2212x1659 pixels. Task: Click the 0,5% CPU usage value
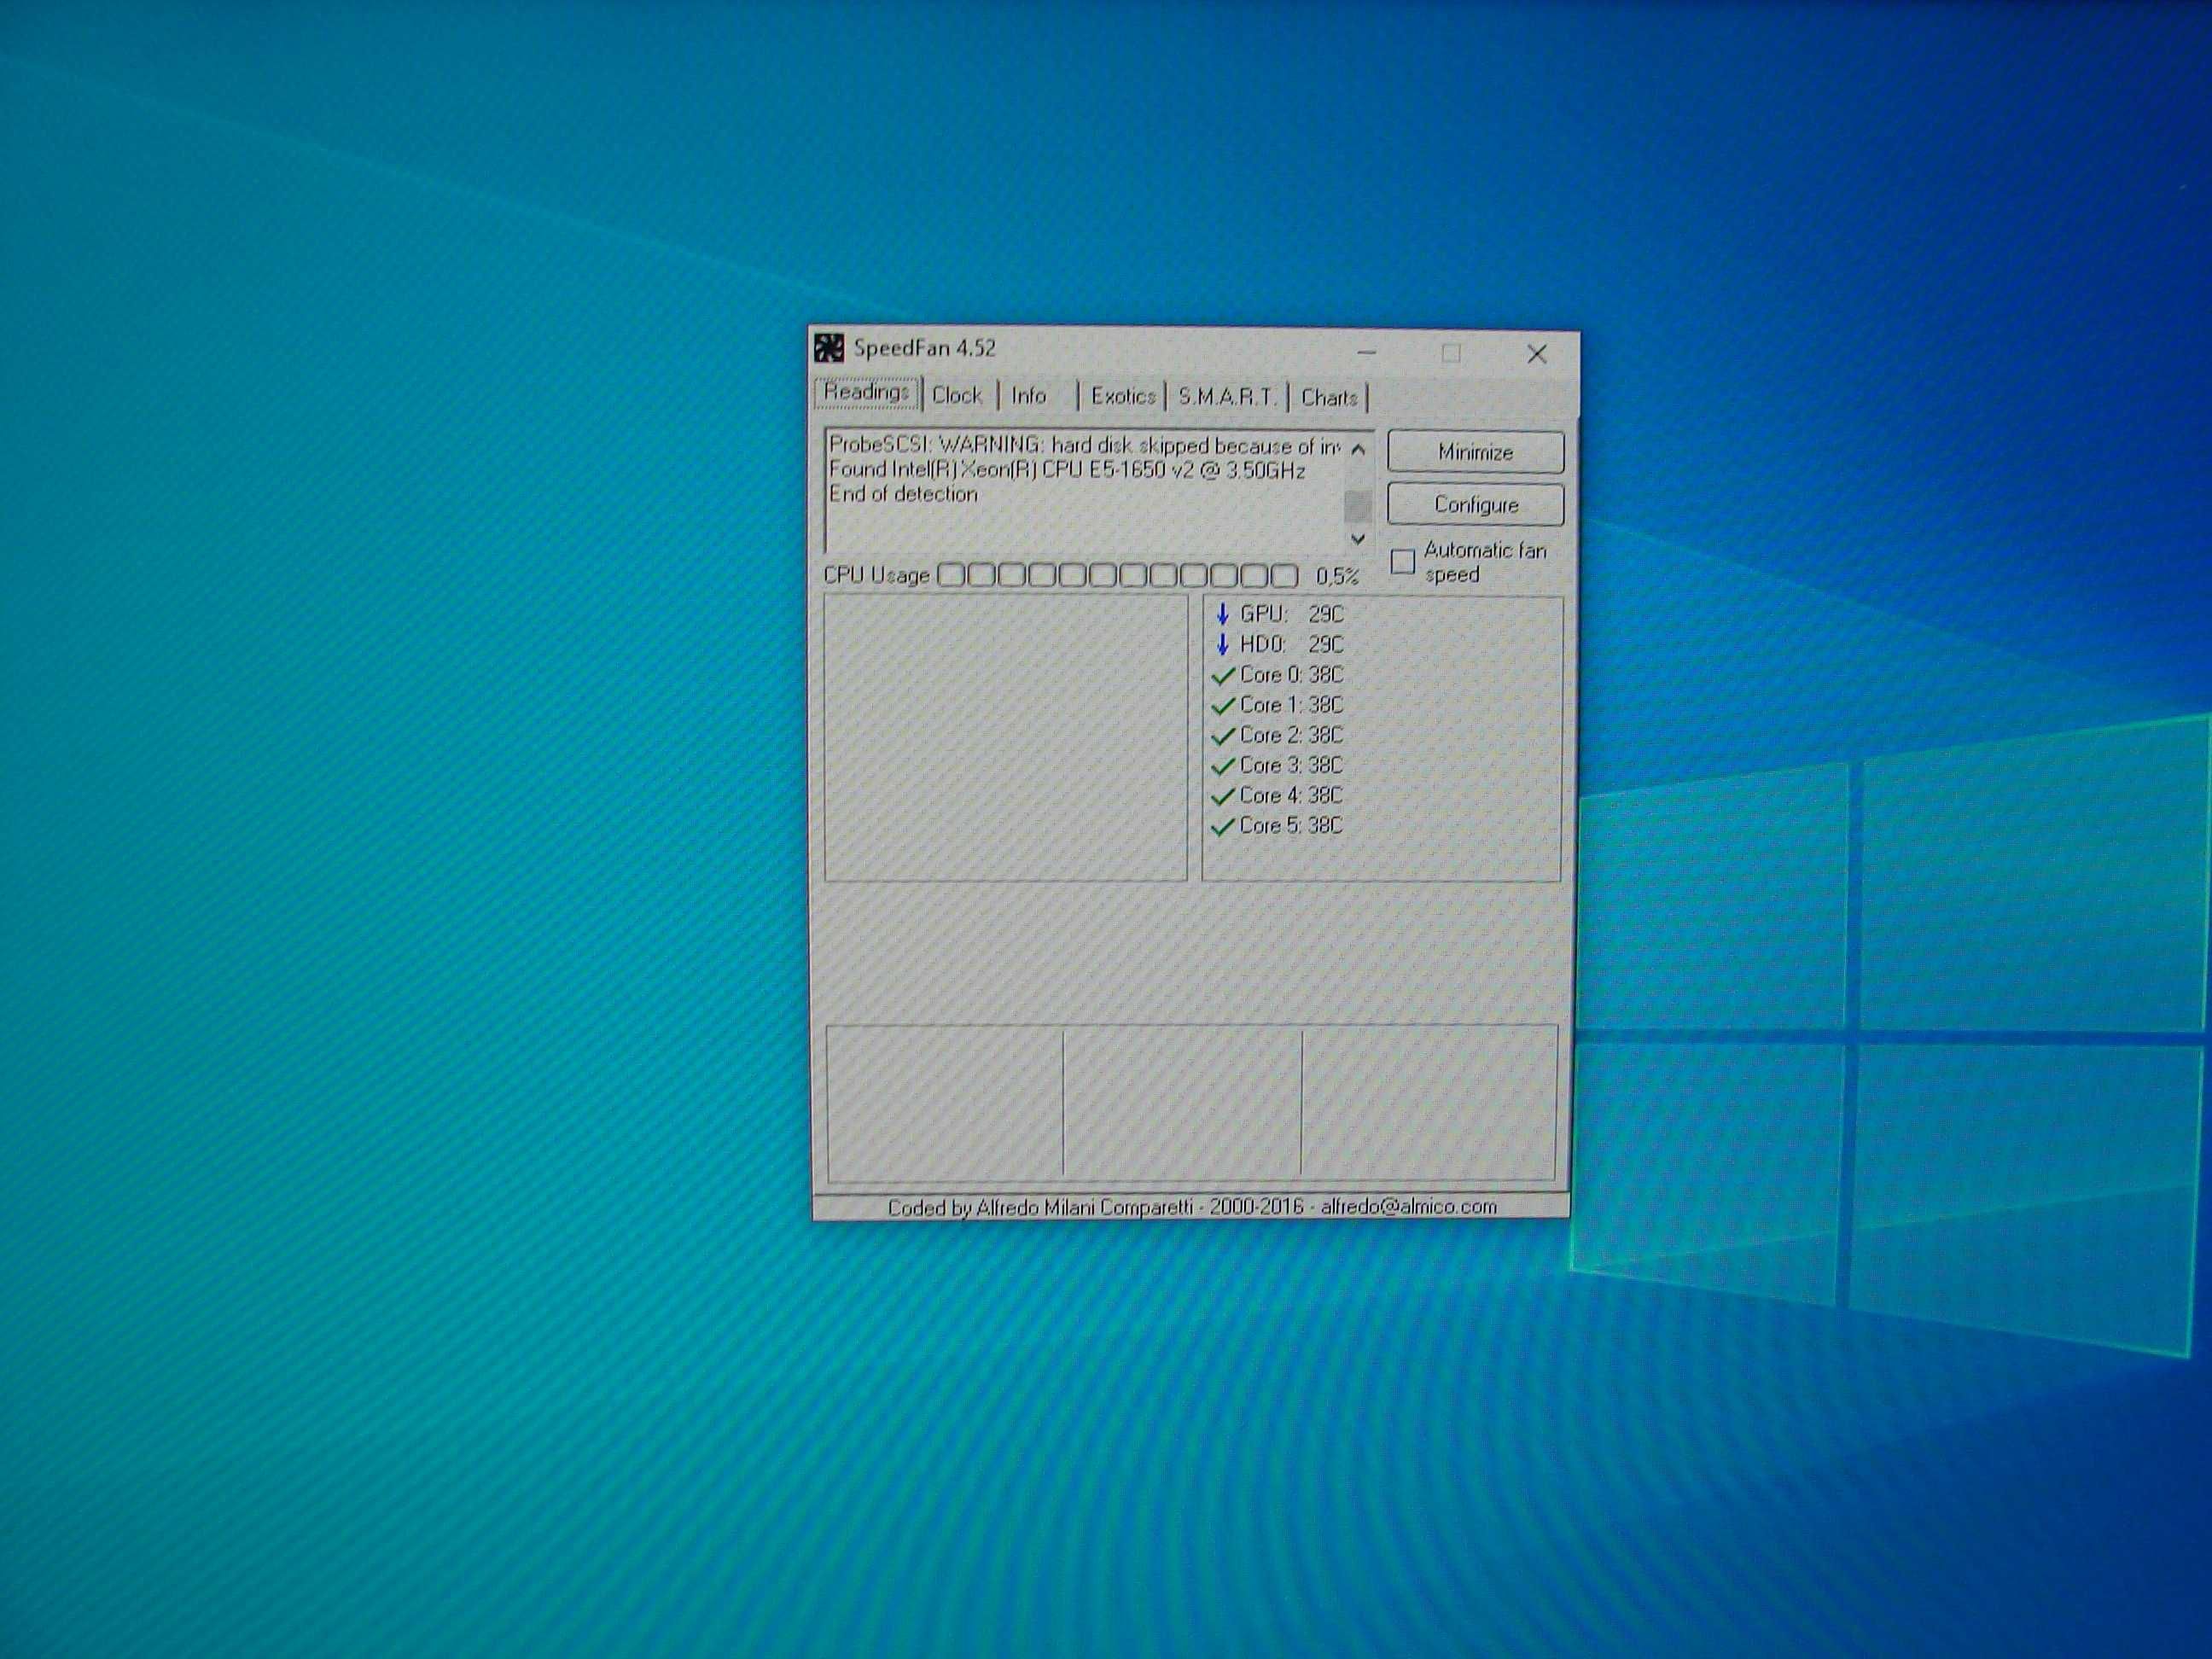(x=1337, y=576)
